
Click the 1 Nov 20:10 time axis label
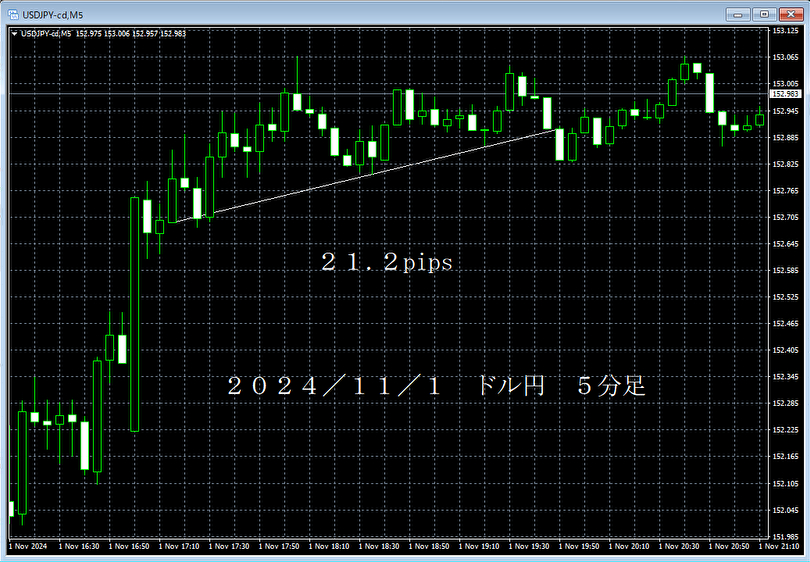(629, 547)
